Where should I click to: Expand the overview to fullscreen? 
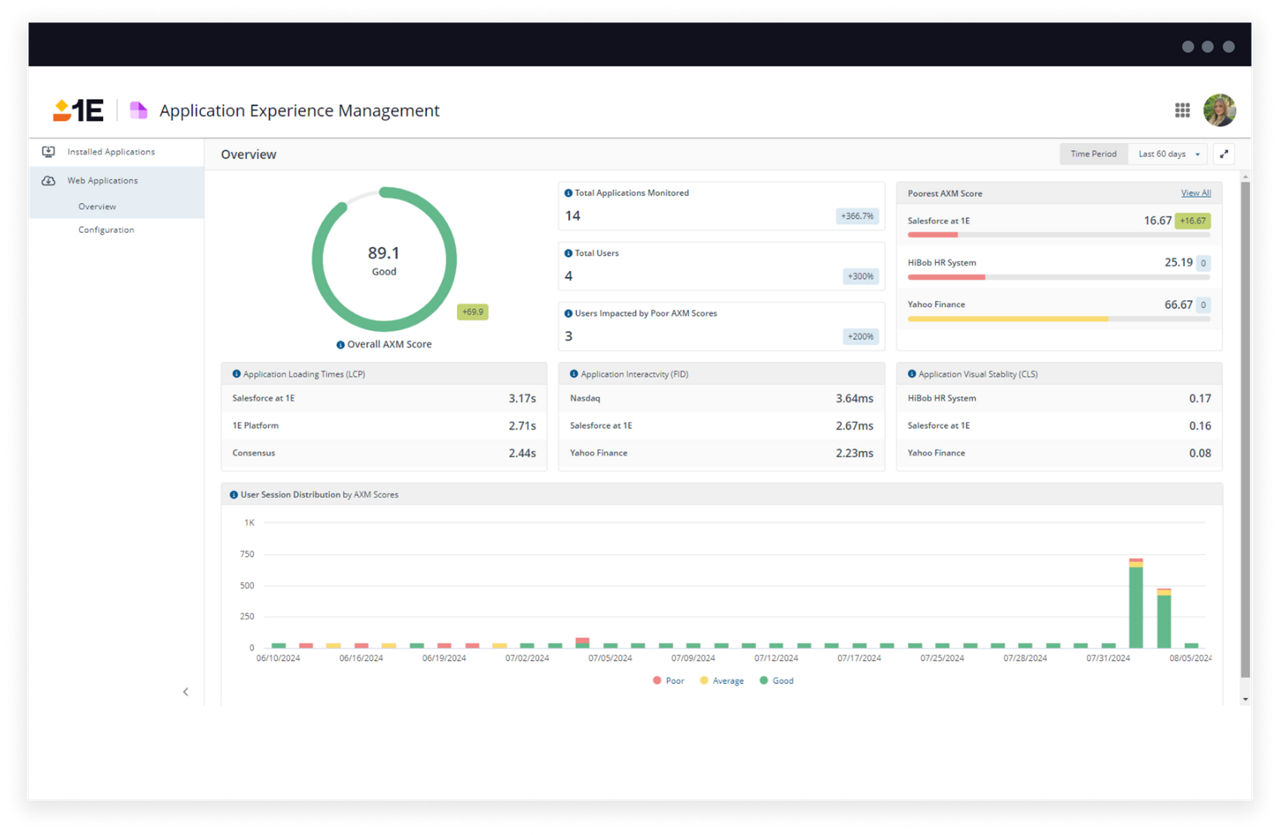1224,154
